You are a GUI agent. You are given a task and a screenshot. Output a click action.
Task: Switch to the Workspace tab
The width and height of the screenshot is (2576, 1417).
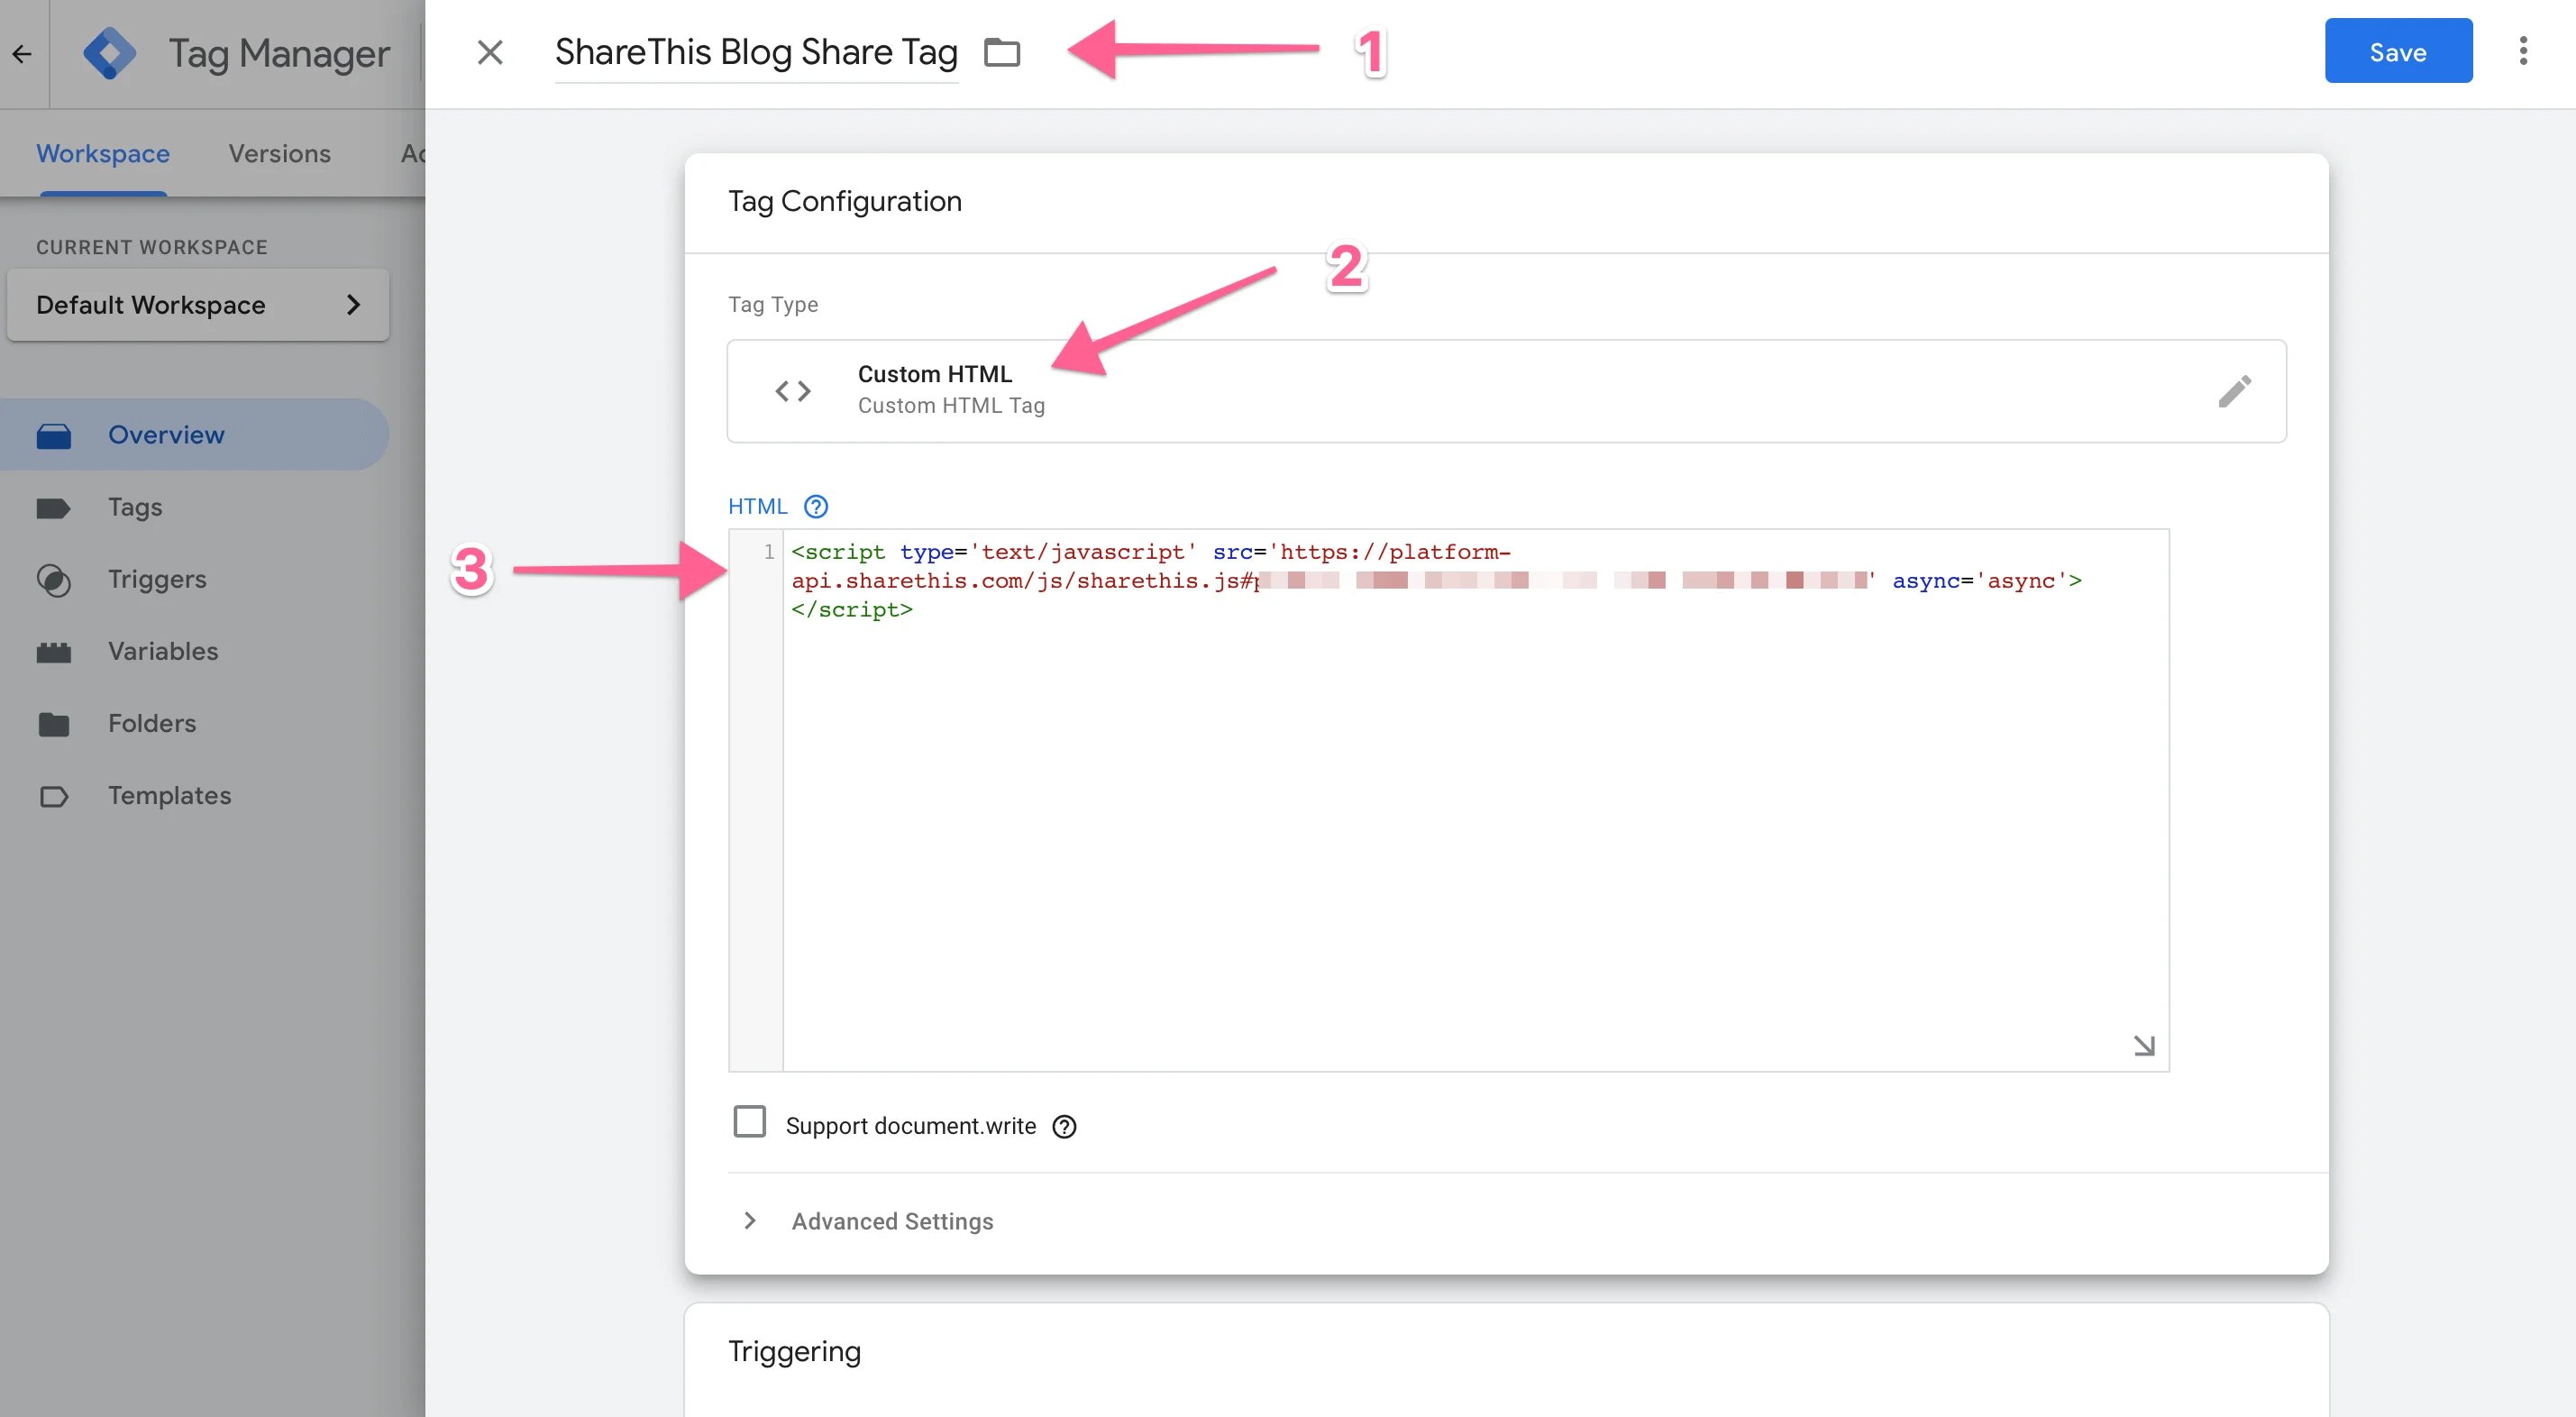click(102, 153)
